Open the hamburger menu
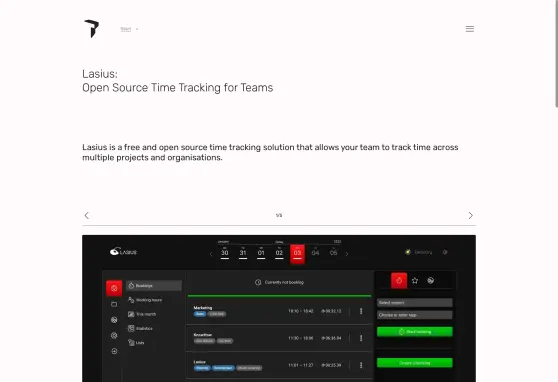The width and height of the screenshot is (558, 382). [x=470, y=29]
